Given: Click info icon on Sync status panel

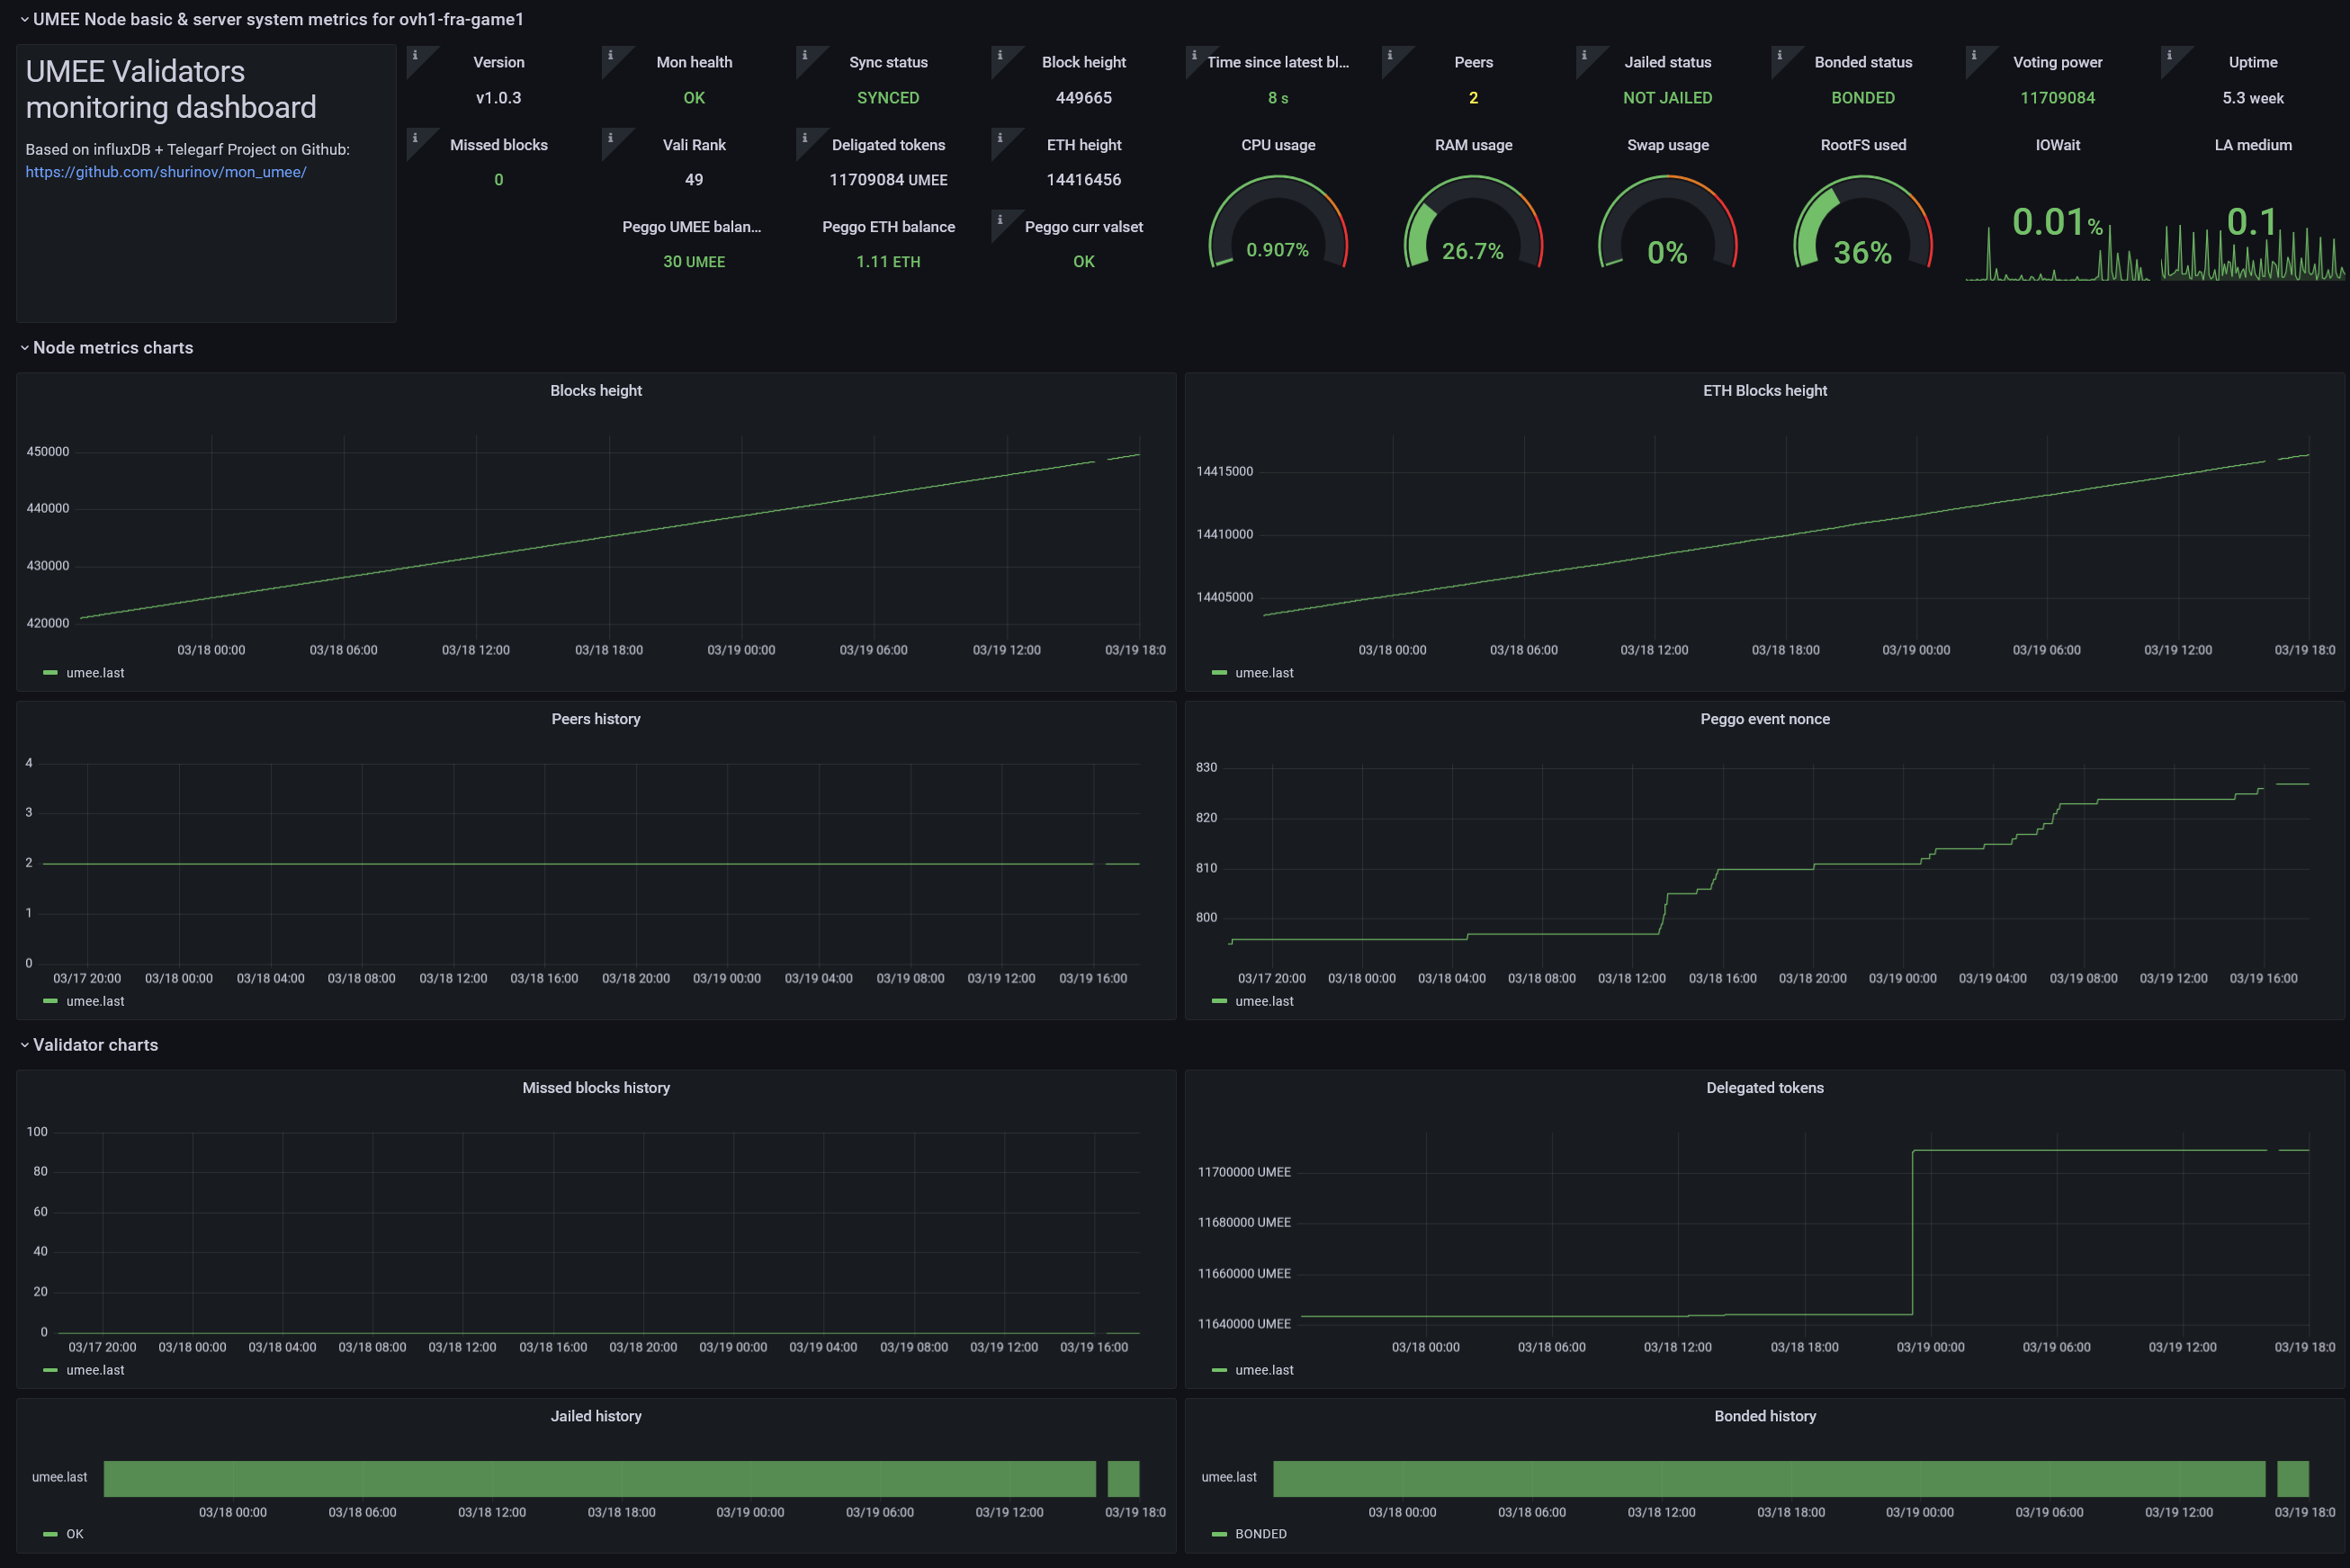Looking at the screenshot, I should [x=804, y=56].
